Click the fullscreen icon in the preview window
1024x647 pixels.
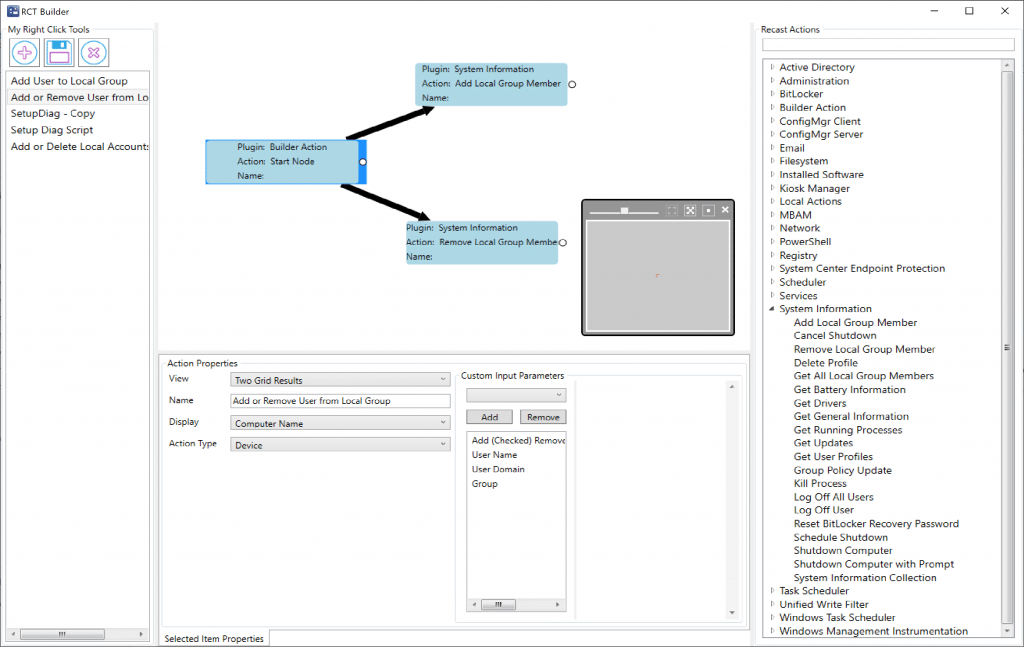pos(672,210)
